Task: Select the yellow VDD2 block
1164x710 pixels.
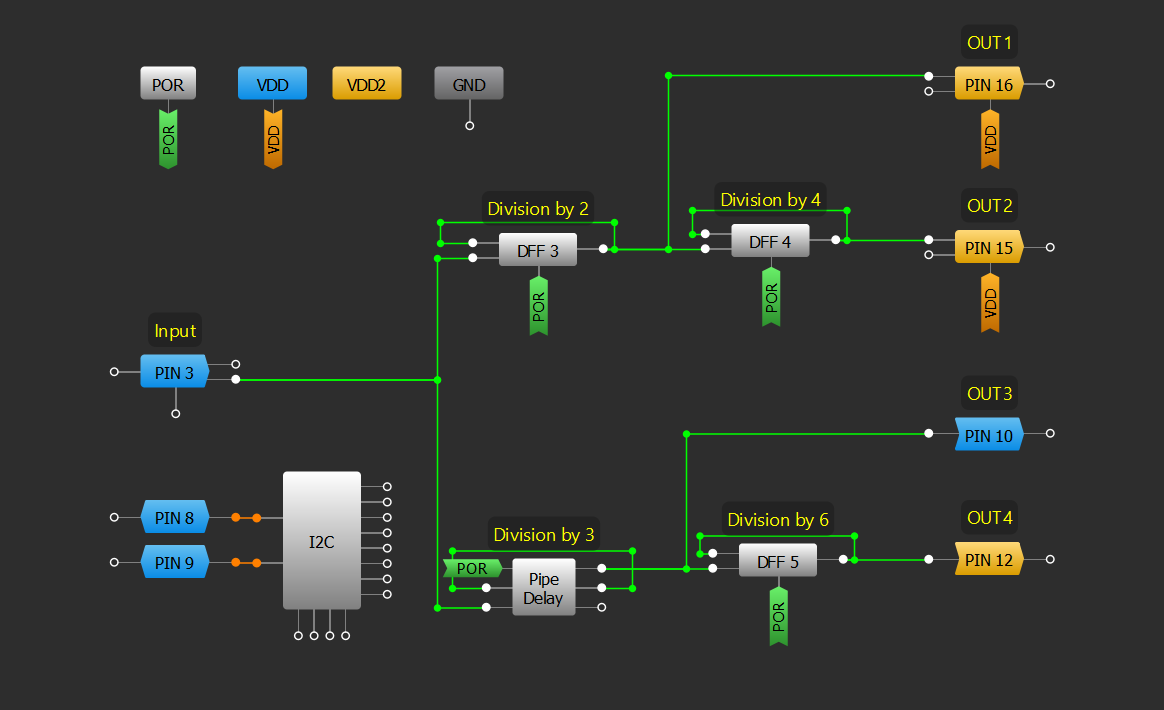Action: pos(366,85)
